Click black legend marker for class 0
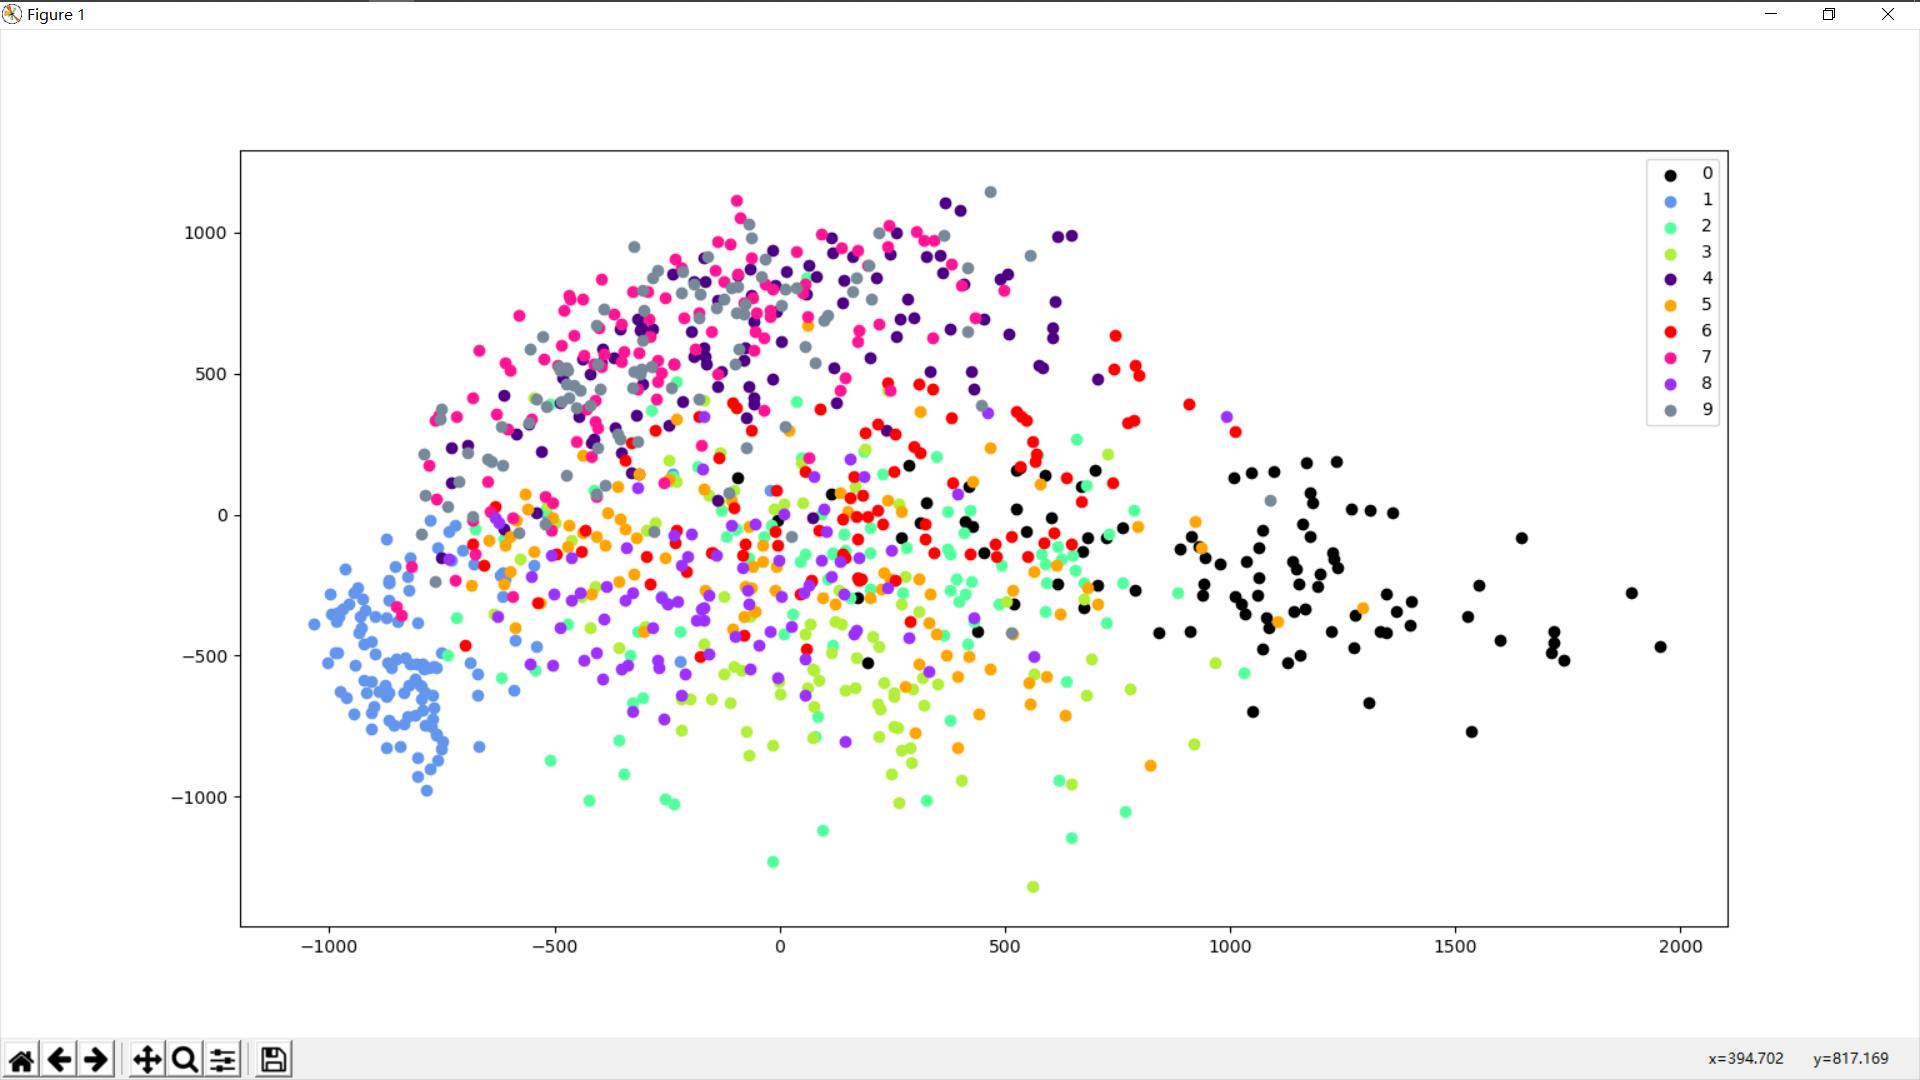This screenshot has height=1080, width=1920. click(1670, 175)
